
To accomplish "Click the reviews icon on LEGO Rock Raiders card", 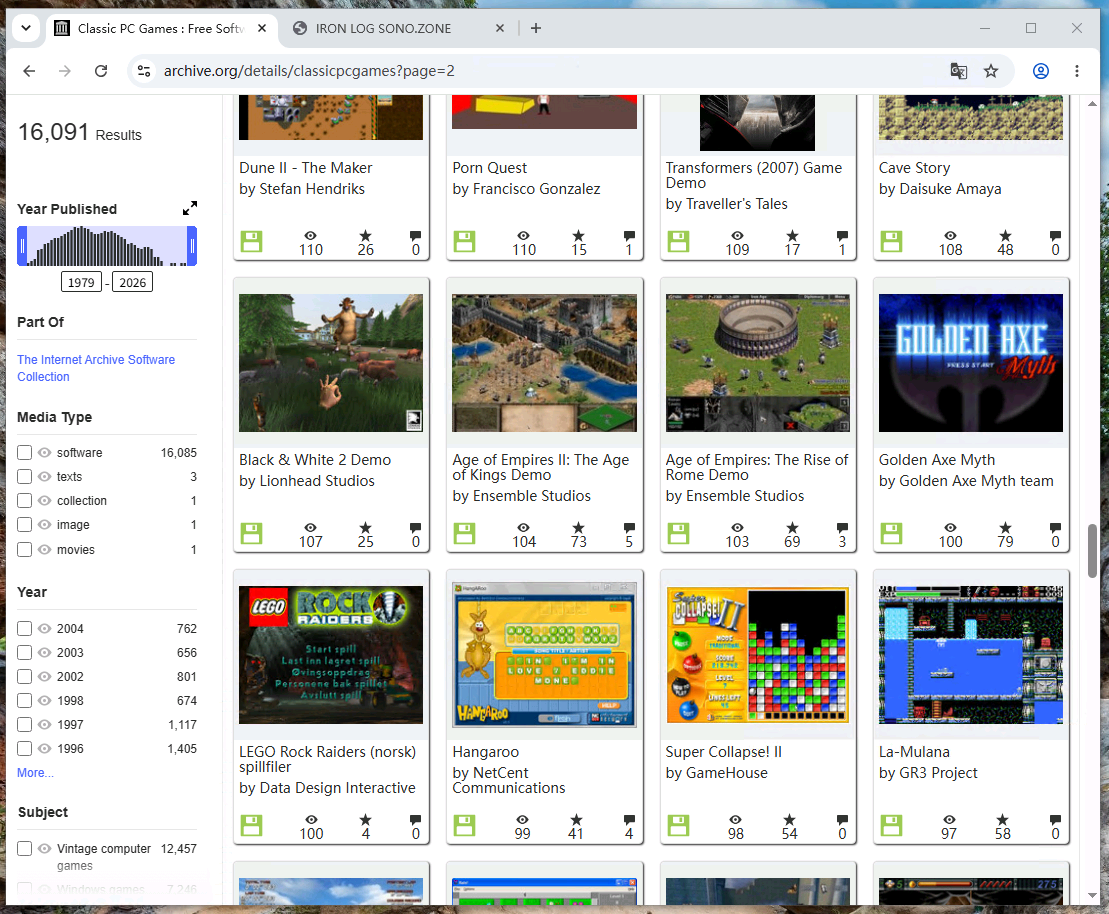I will 415,820.
